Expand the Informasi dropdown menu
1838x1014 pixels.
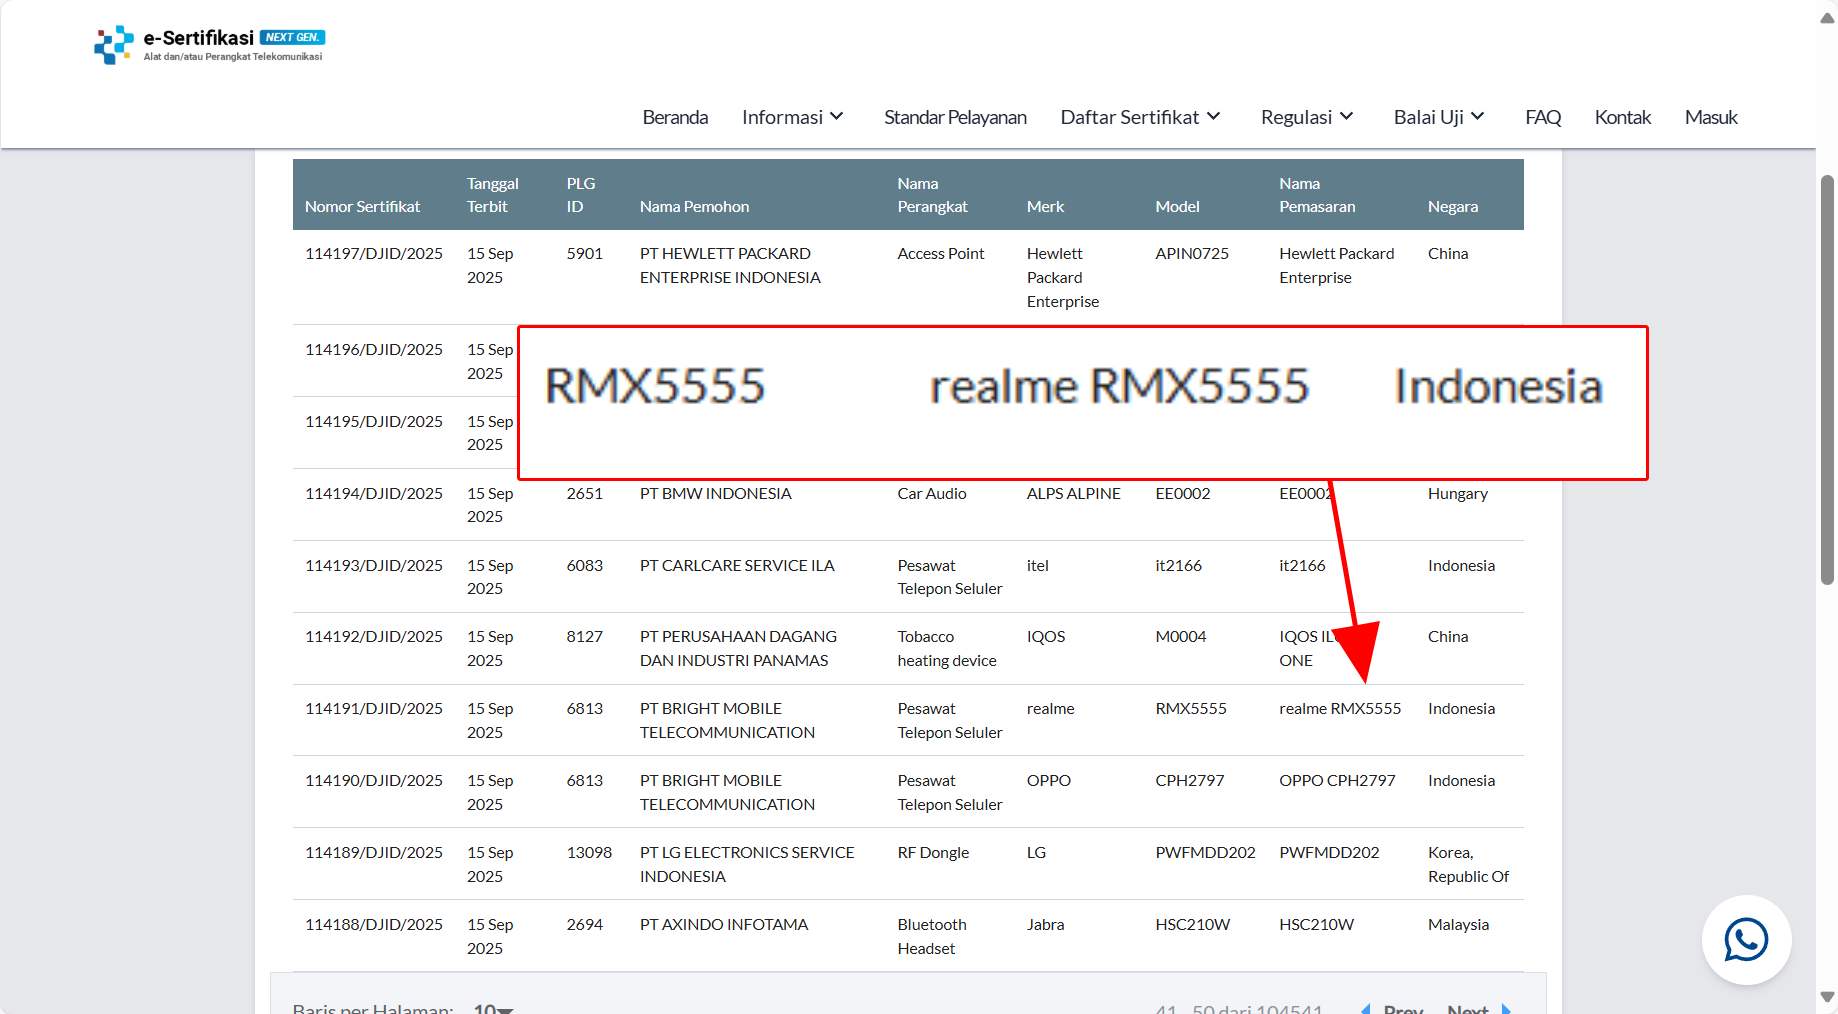pos(792,117)
